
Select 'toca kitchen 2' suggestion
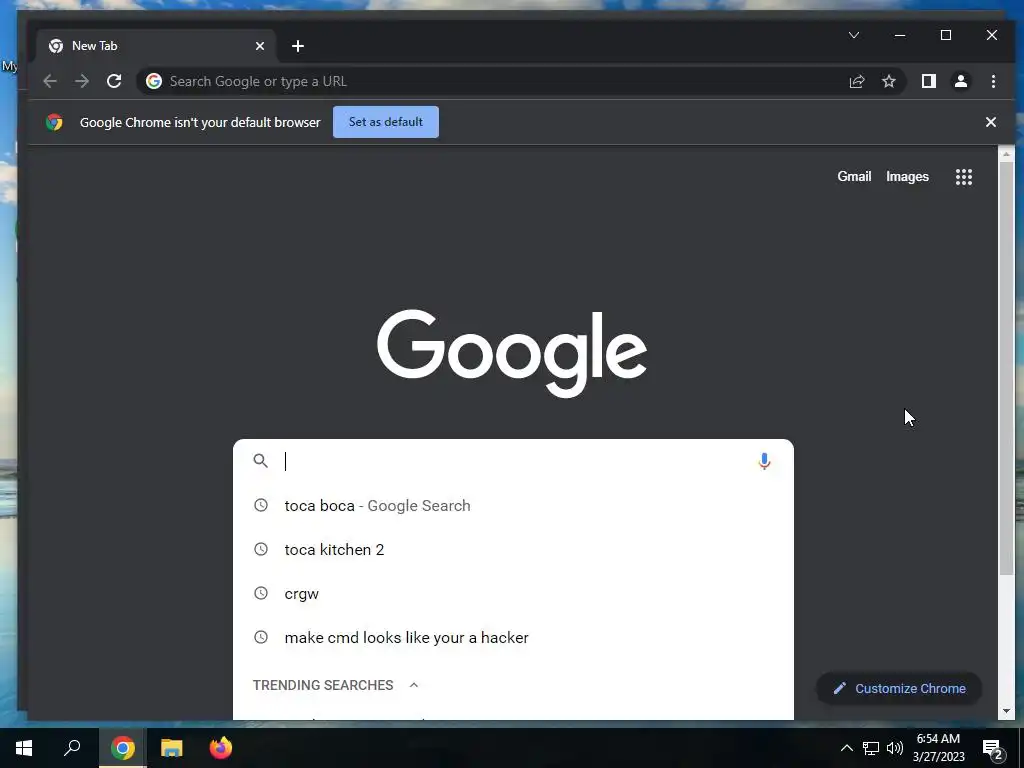[513, 549]
